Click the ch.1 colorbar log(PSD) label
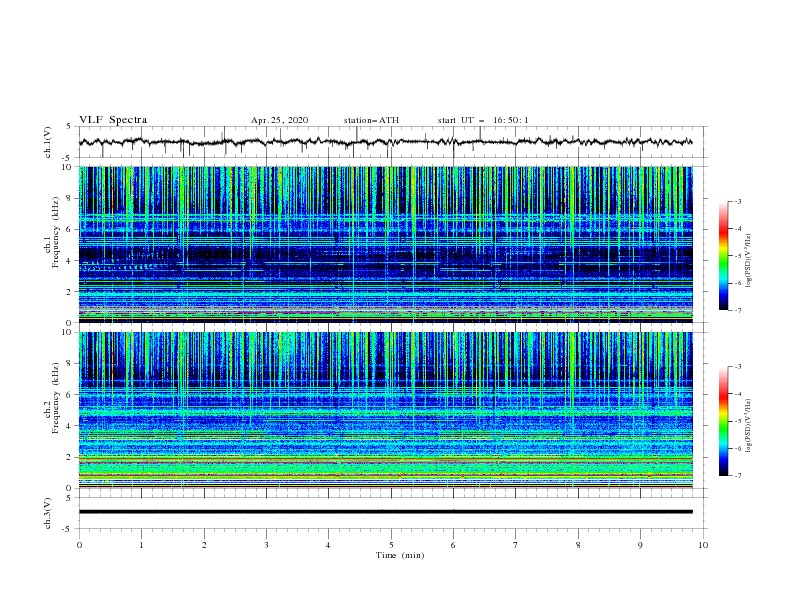 coord(749,261)
